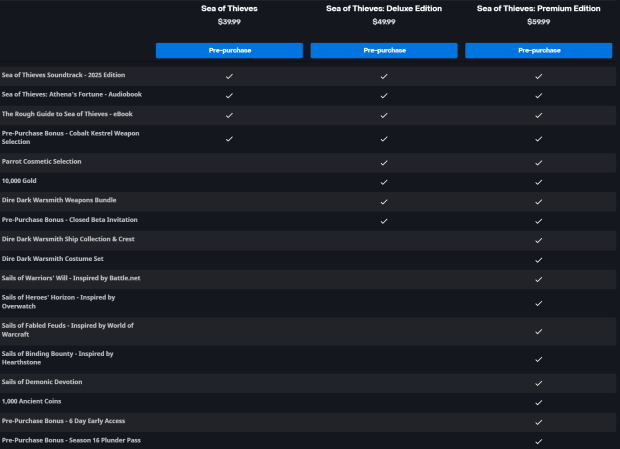Click Premium checkmark for Costume Set row
This screenshot has width=620, height=449.
coord(539,260)
